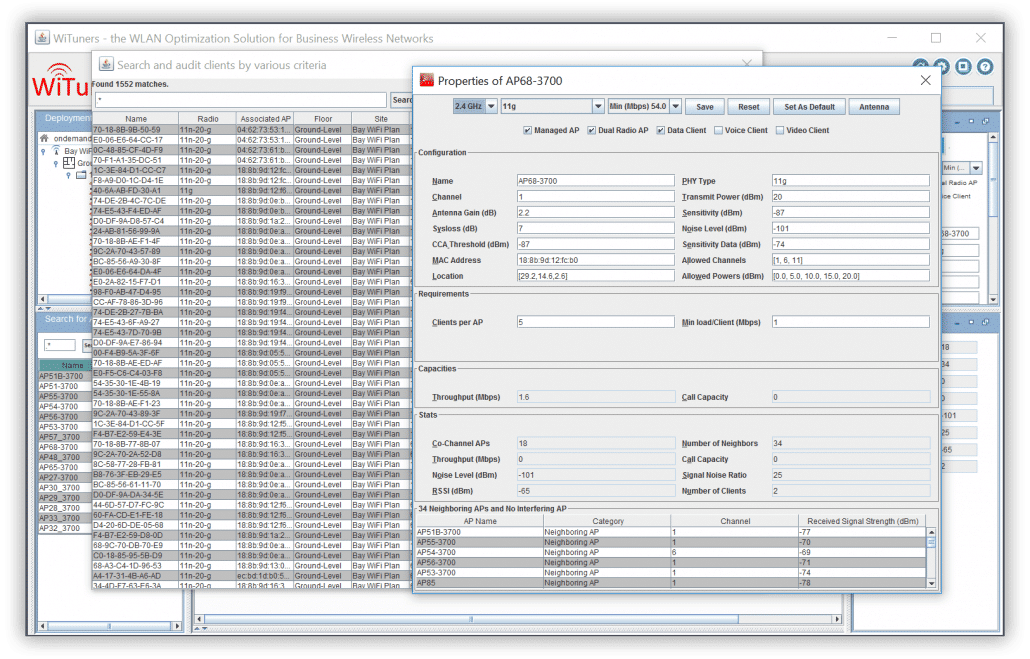Click the square stop icon in main toolbar
Image resolution: width=1030 pixels, height=659 pixels.
coord(963,66)
